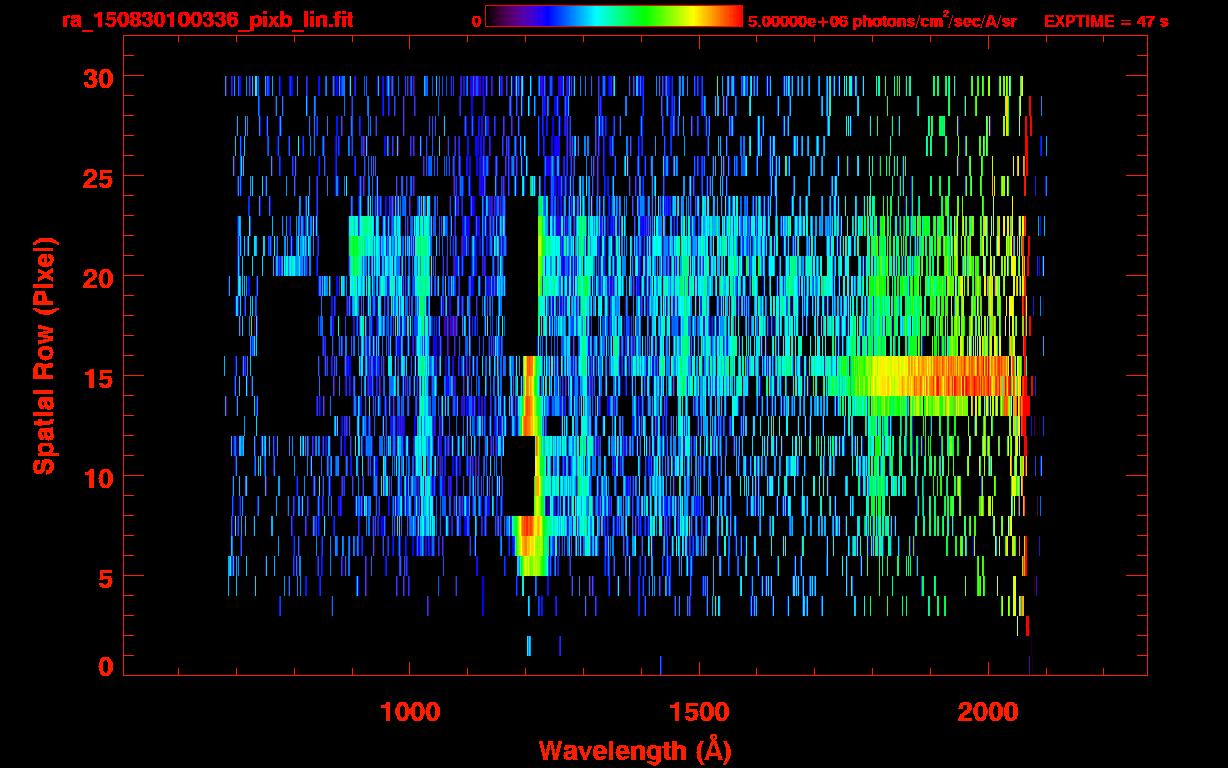Click the x-axis tick label 1500
The height and width of the screenshot is (768, 1228).
click(698, 712)
